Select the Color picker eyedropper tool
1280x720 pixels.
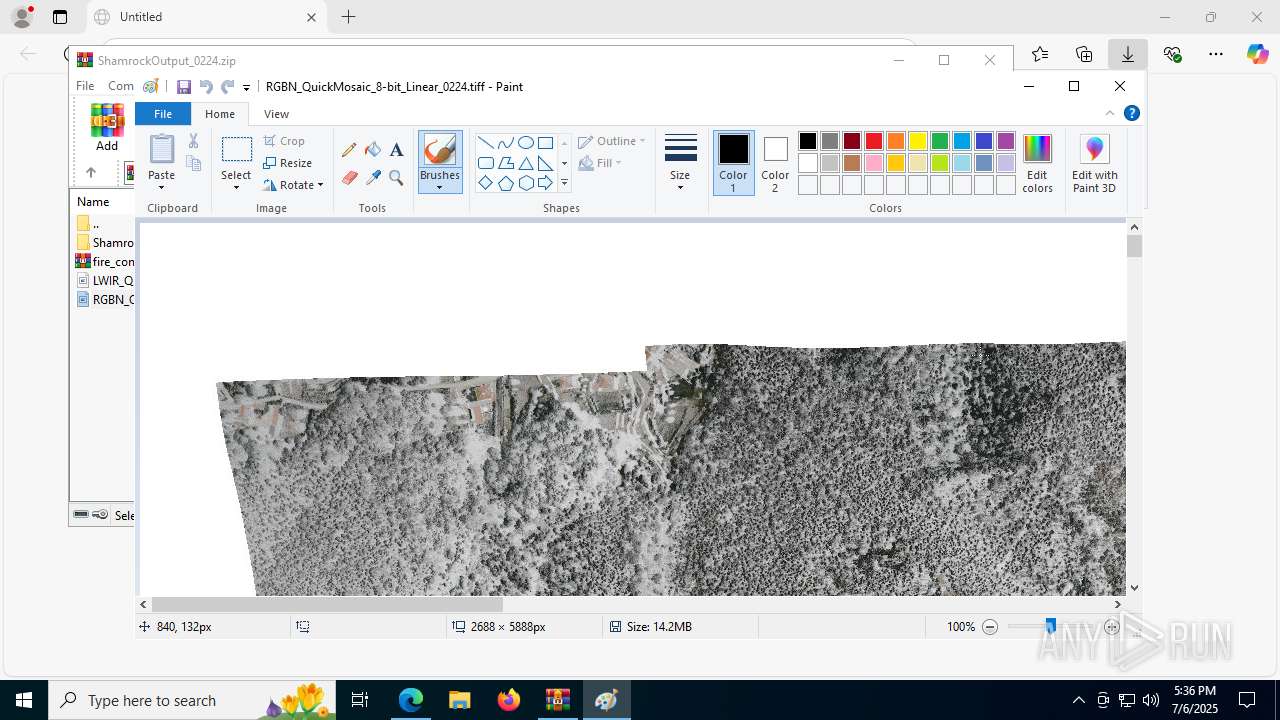pos(373,178)
